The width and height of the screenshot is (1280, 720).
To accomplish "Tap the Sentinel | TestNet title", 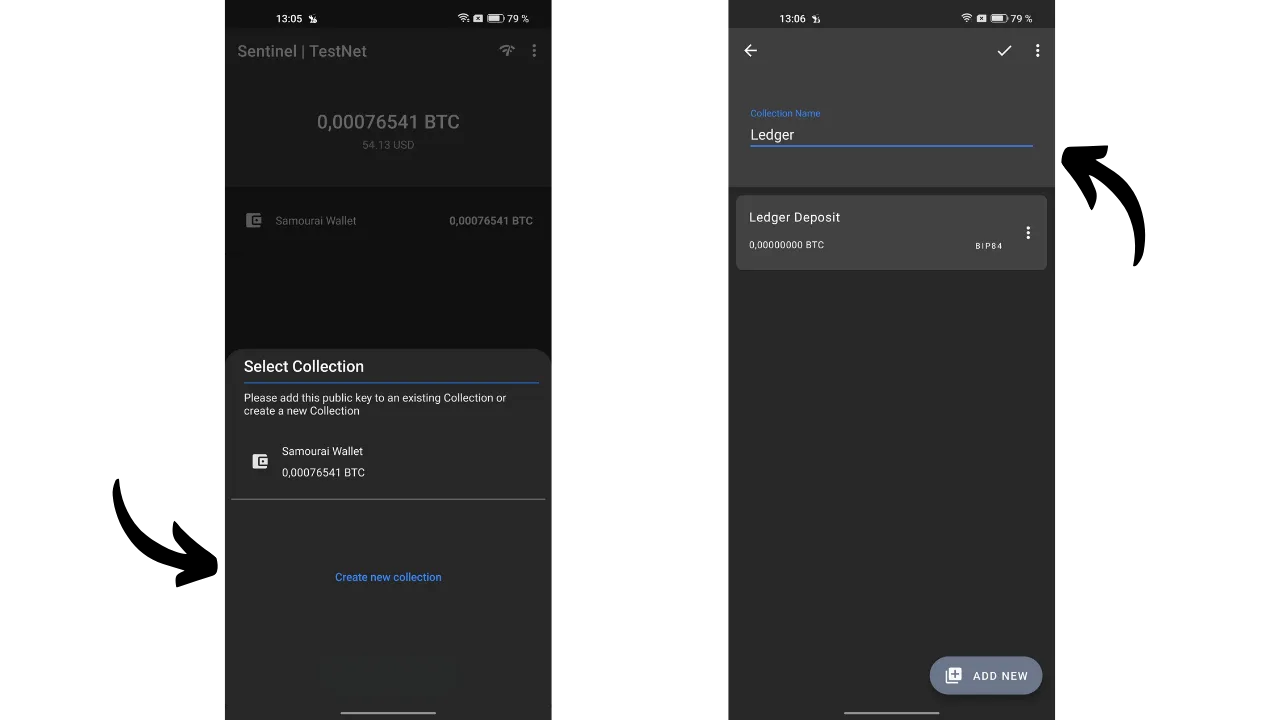I will 302,51.
